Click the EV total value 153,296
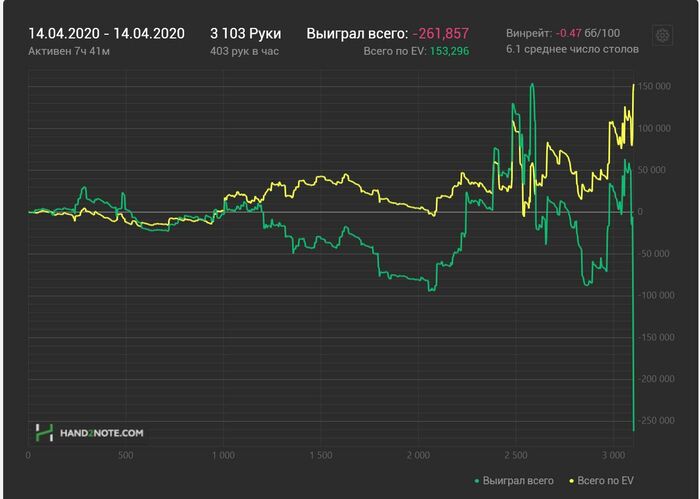 (x=450, y=51)
